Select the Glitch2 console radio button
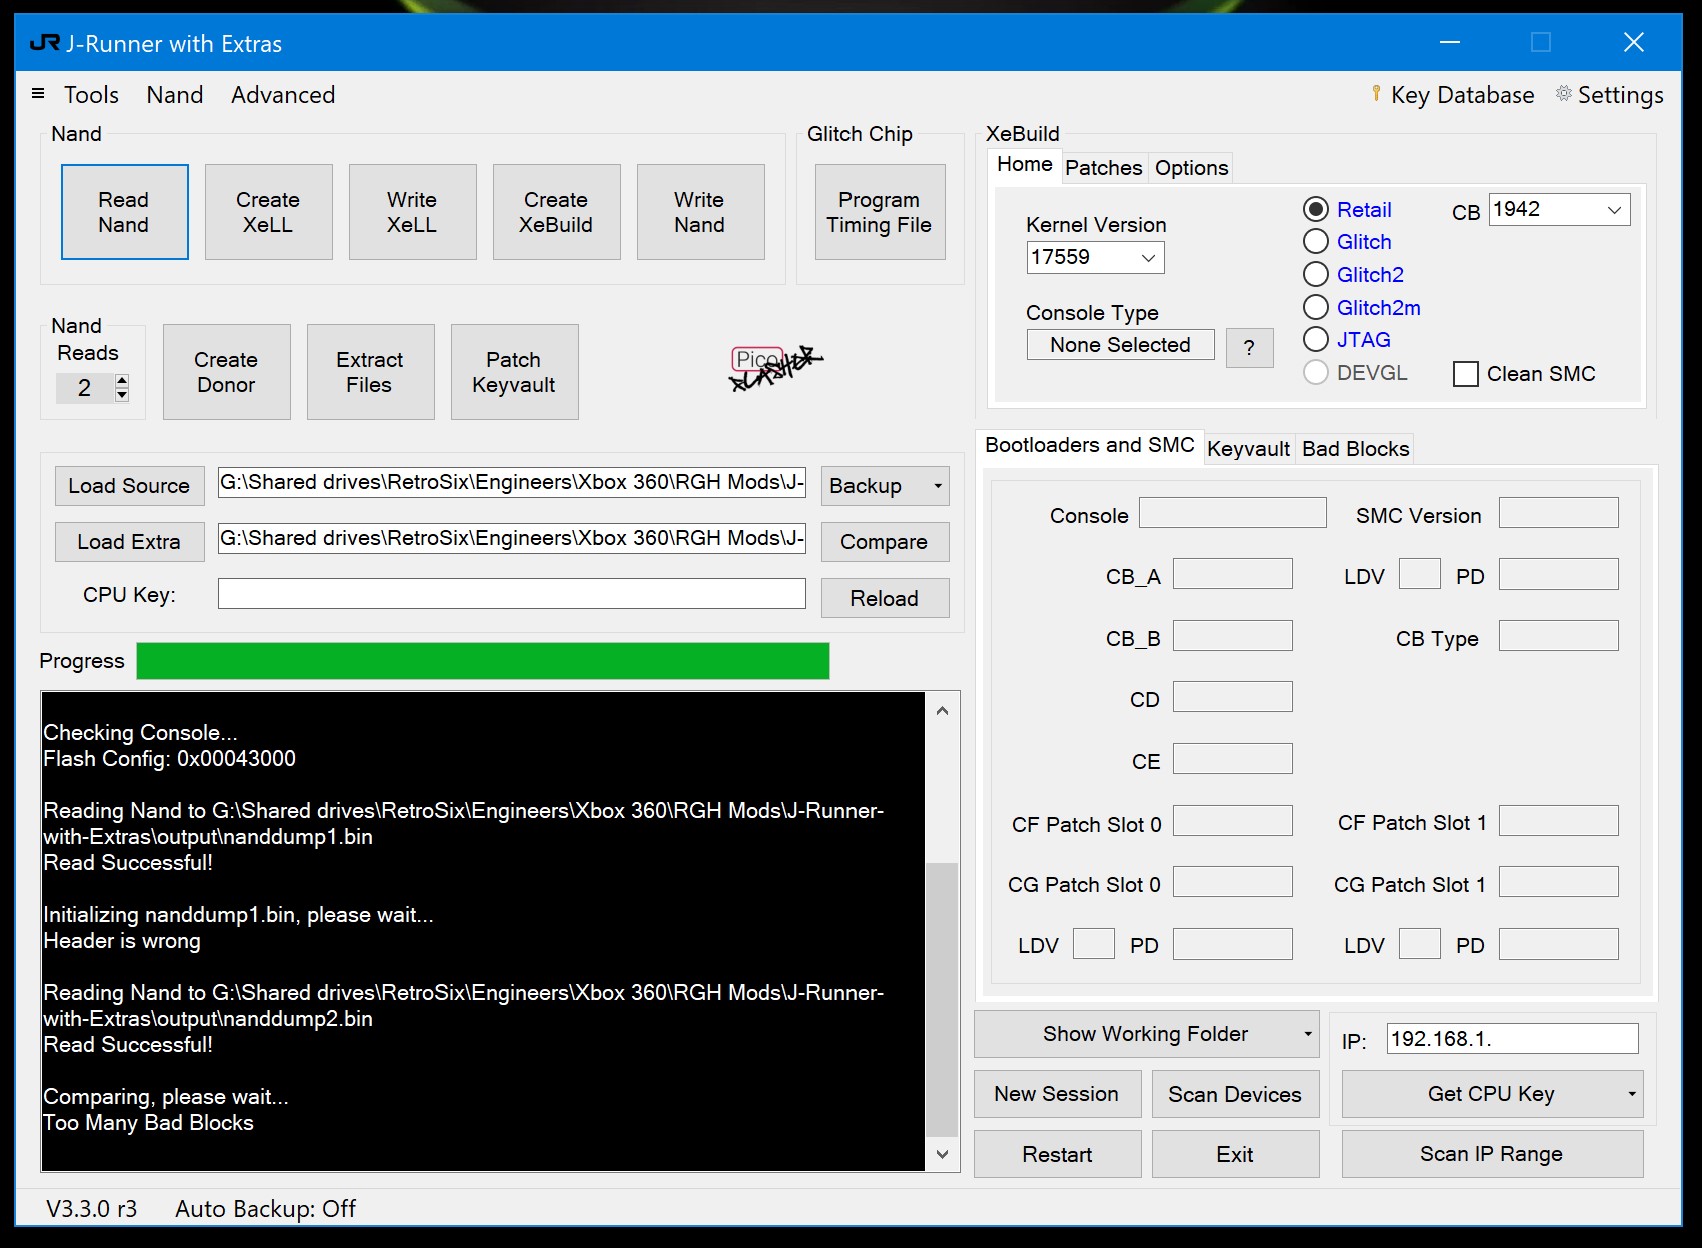The width and height of the screenshot is (1702, 1248). click(1316, 274)
